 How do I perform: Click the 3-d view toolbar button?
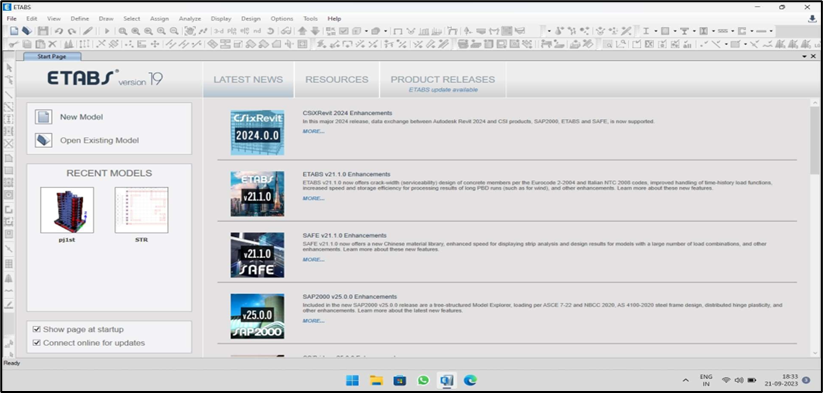click(219, 31)
